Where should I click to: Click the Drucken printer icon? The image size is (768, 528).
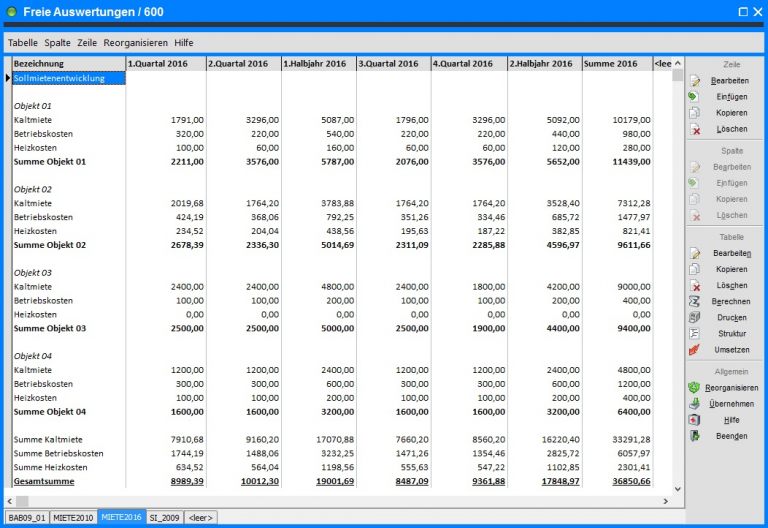click(x=694, y=318)
